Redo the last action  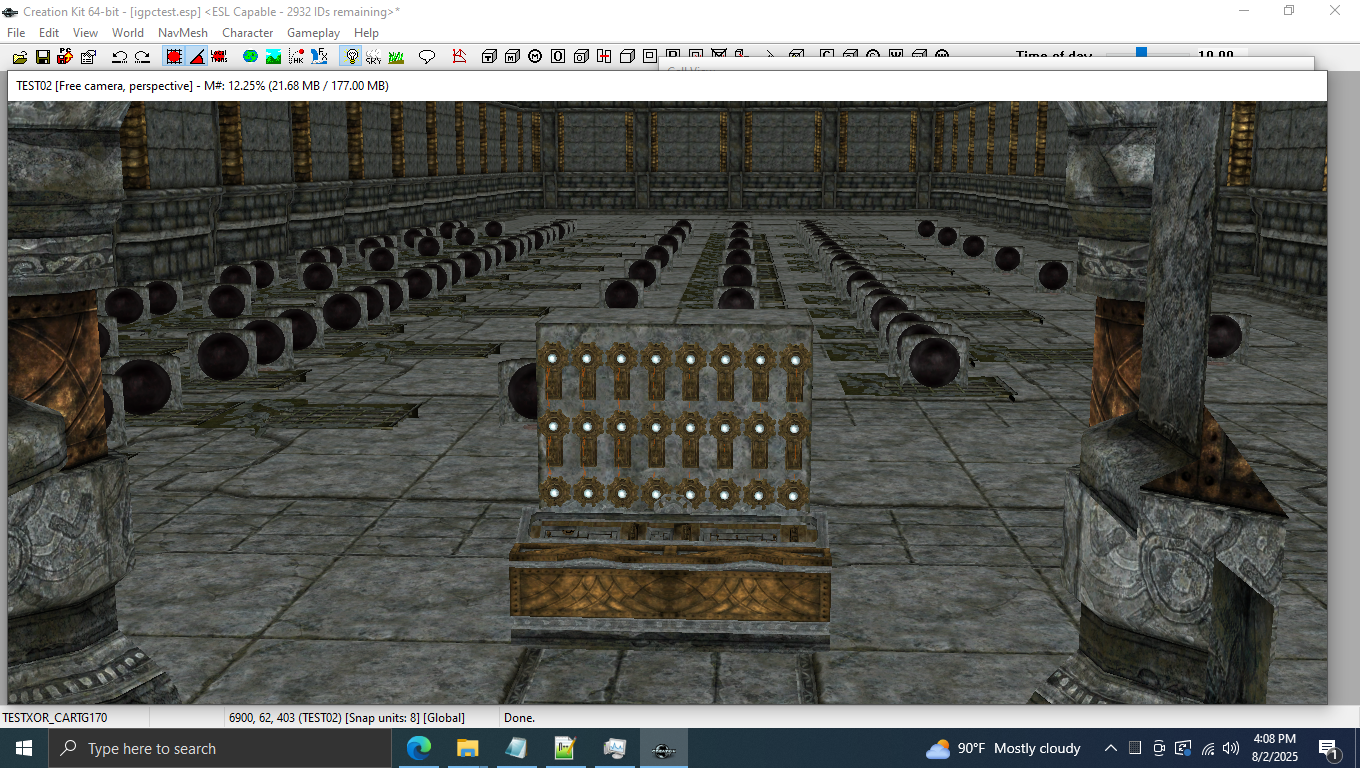142,57
